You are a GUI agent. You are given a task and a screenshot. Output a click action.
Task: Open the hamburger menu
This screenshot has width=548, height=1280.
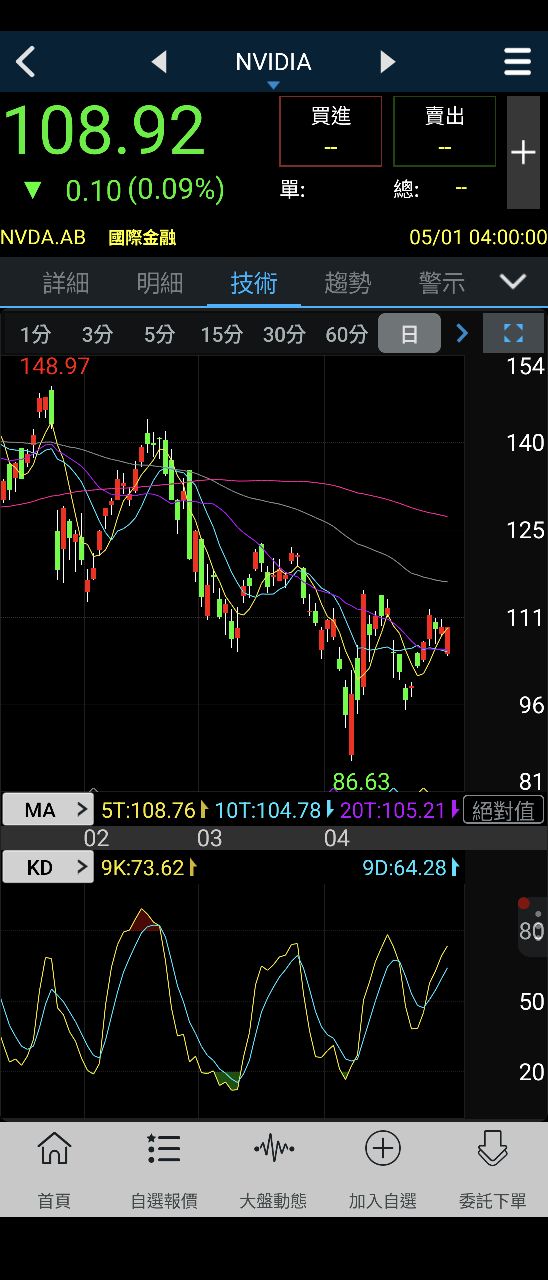tap(517, 62)
